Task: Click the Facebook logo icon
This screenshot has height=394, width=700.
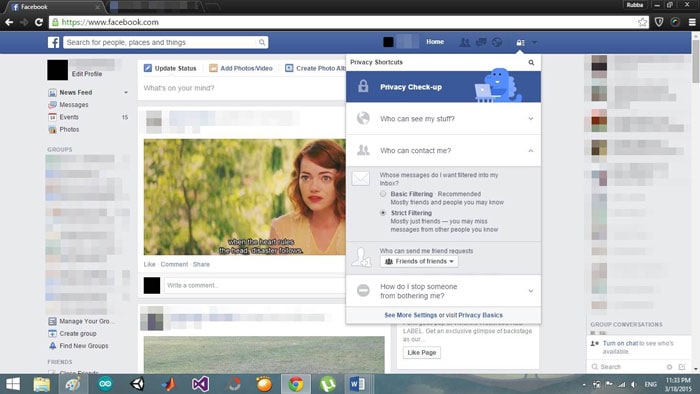Action: [54, 42]
